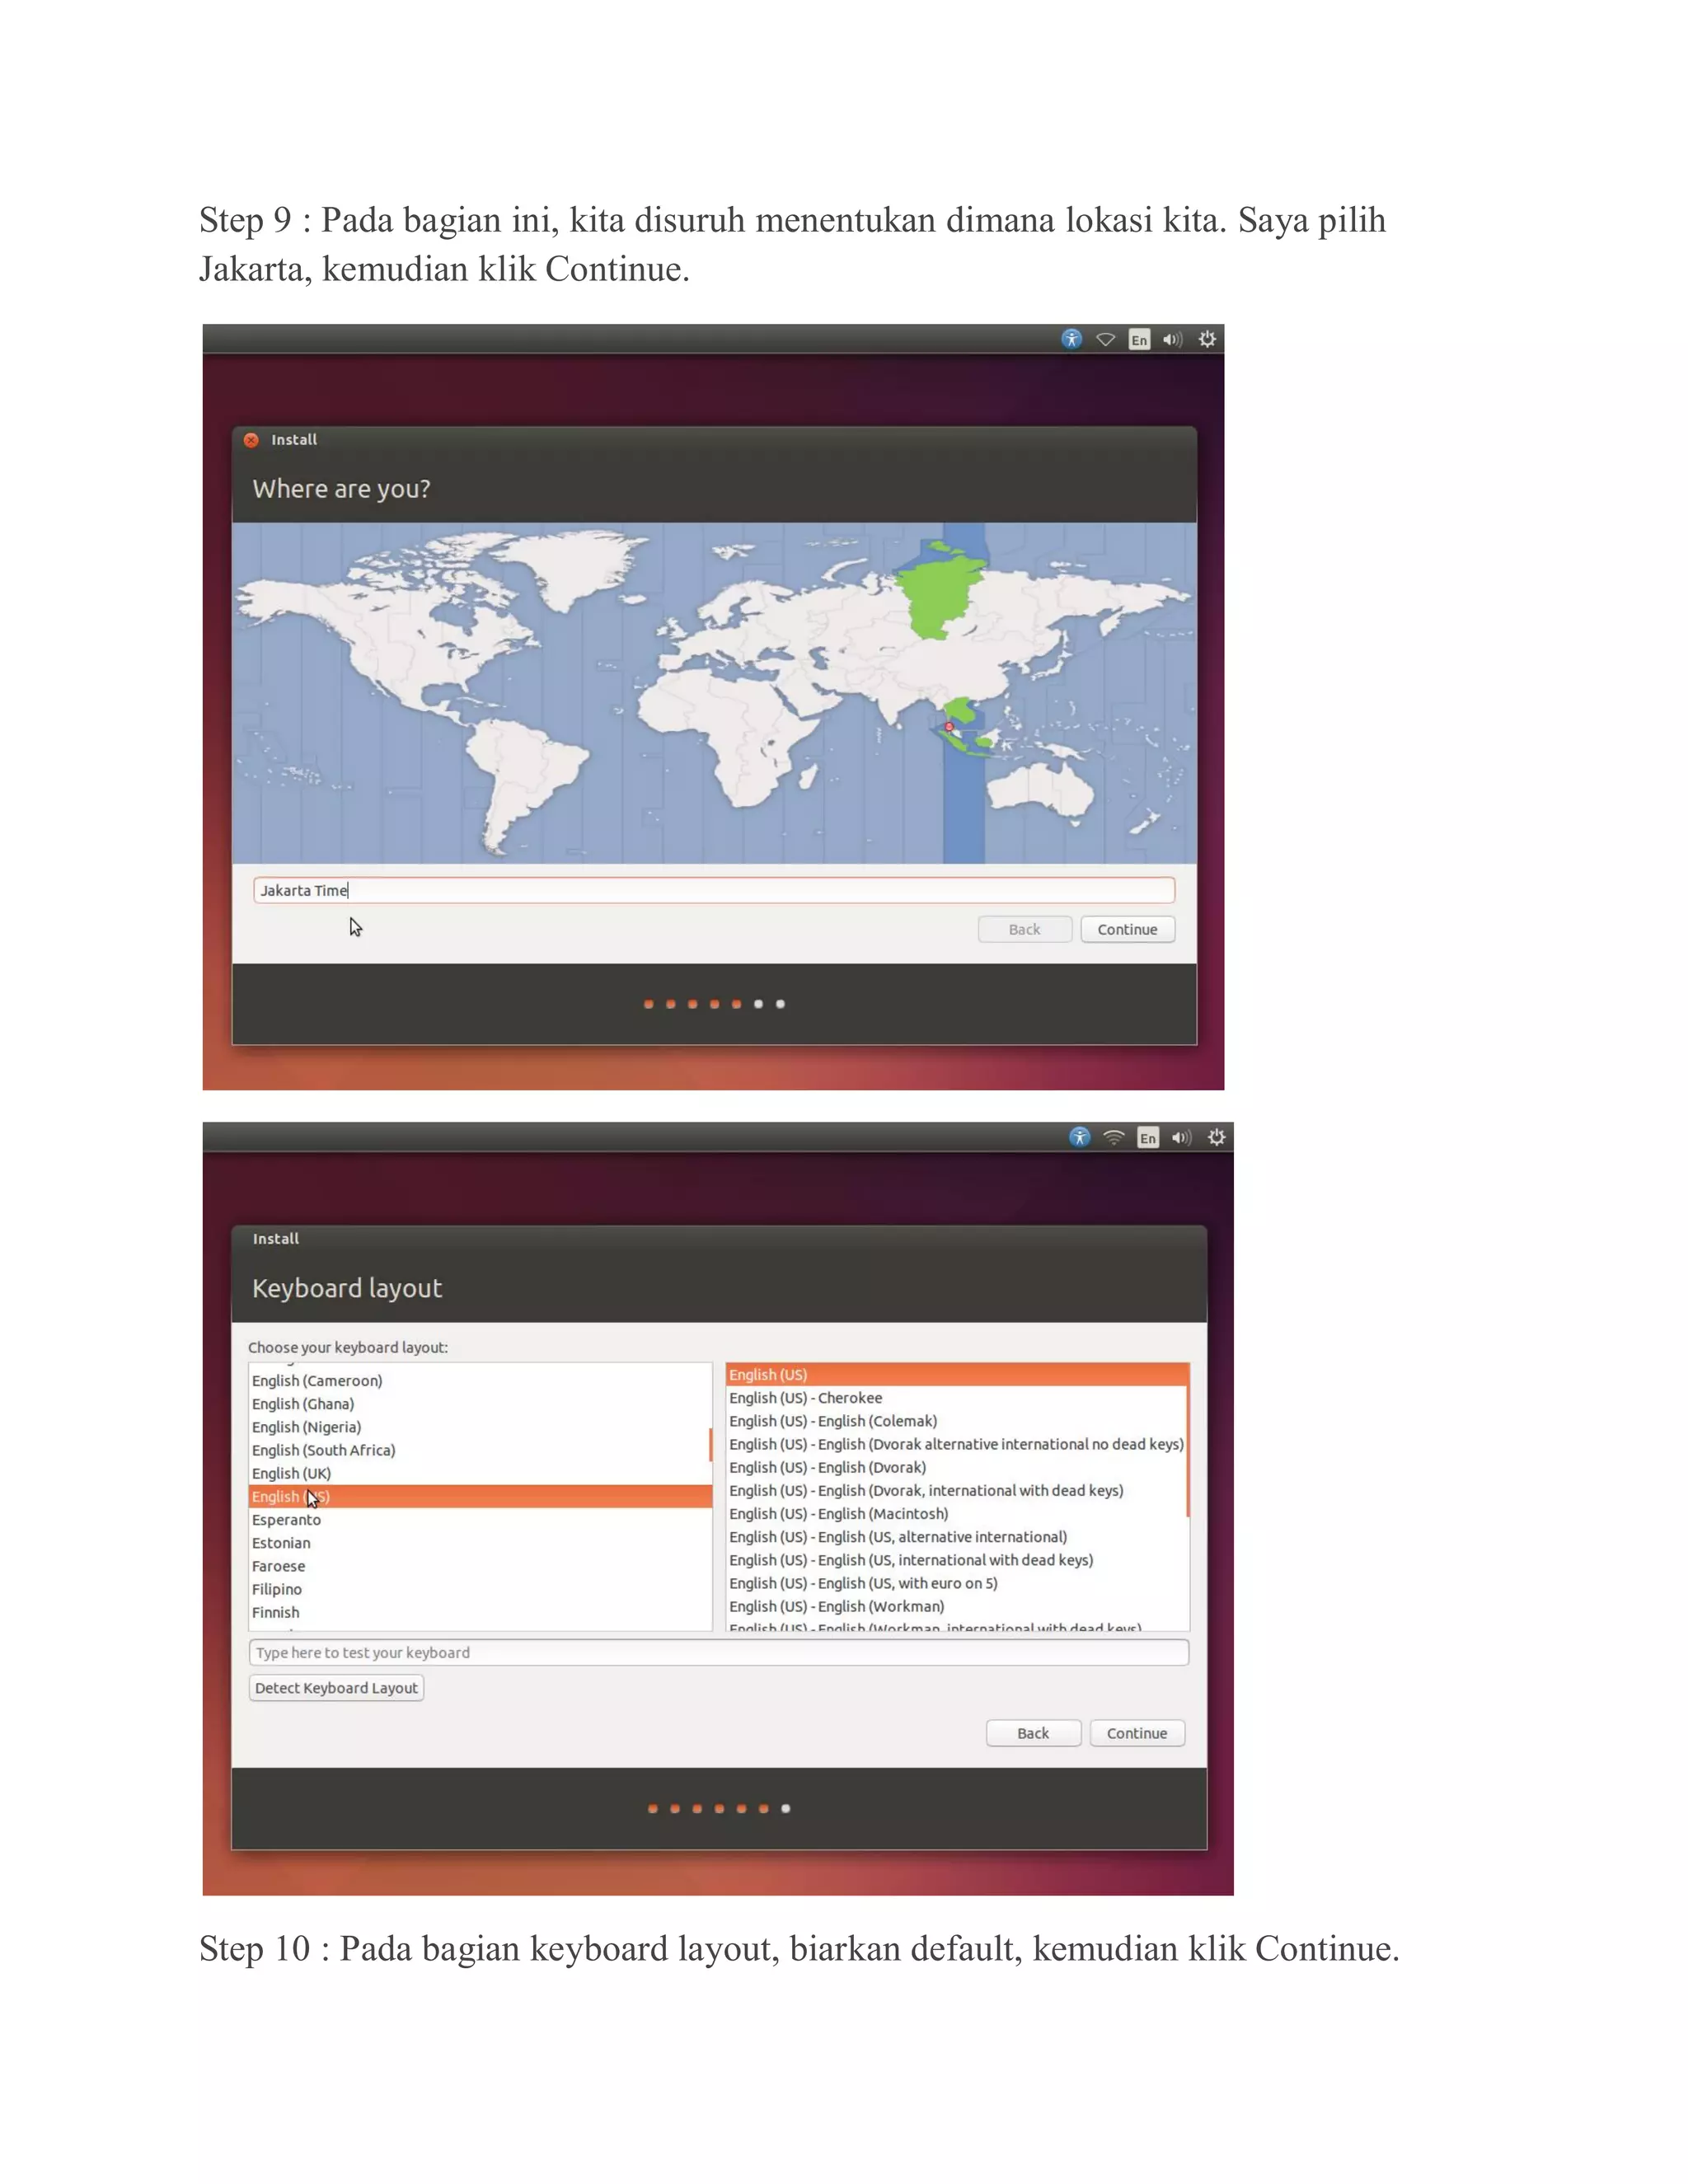This screenshot has height=2184, width=1688.
Task: Select English (US) - Cherokee variant
Action: [806, 1398]
